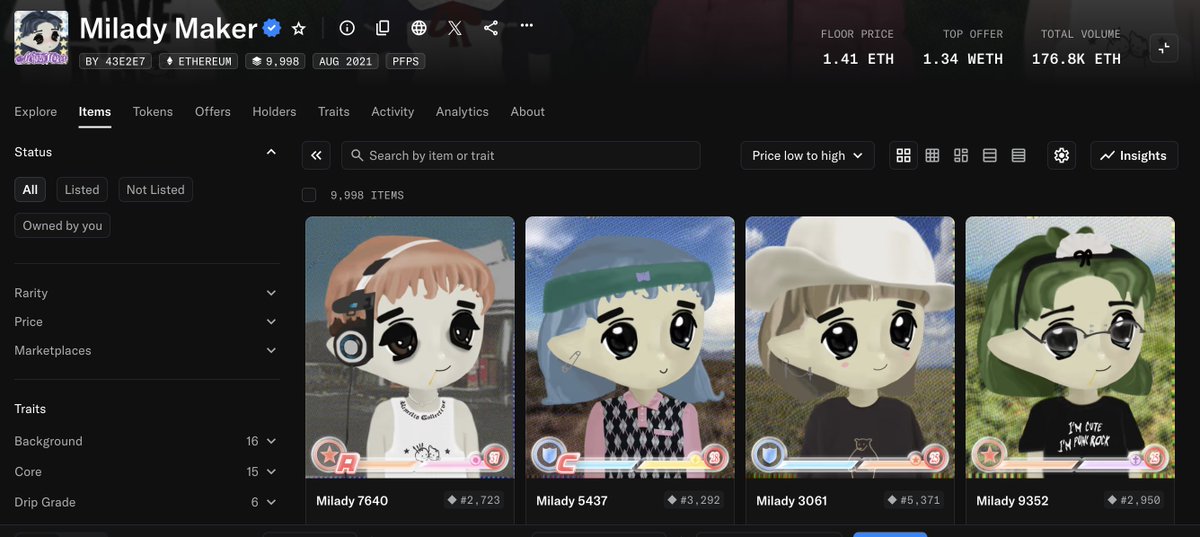This screenshot has width=1200, height=537.
Task: Select all items checkbox
Action: click(x=309, y=195)
